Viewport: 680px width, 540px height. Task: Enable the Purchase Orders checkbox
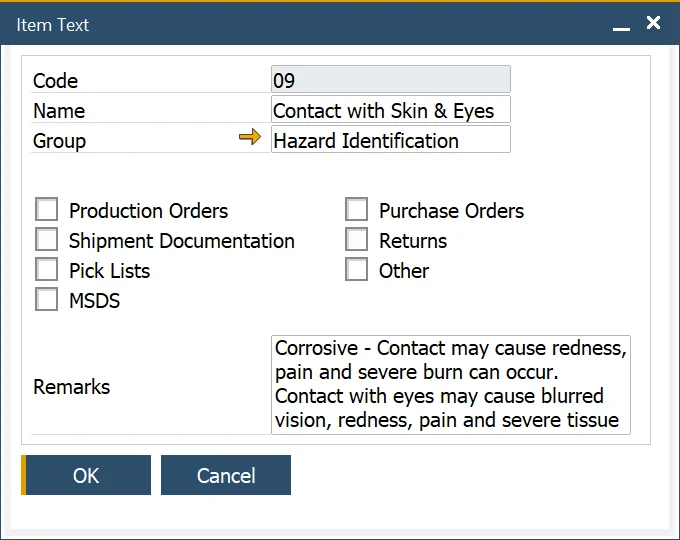357,210
